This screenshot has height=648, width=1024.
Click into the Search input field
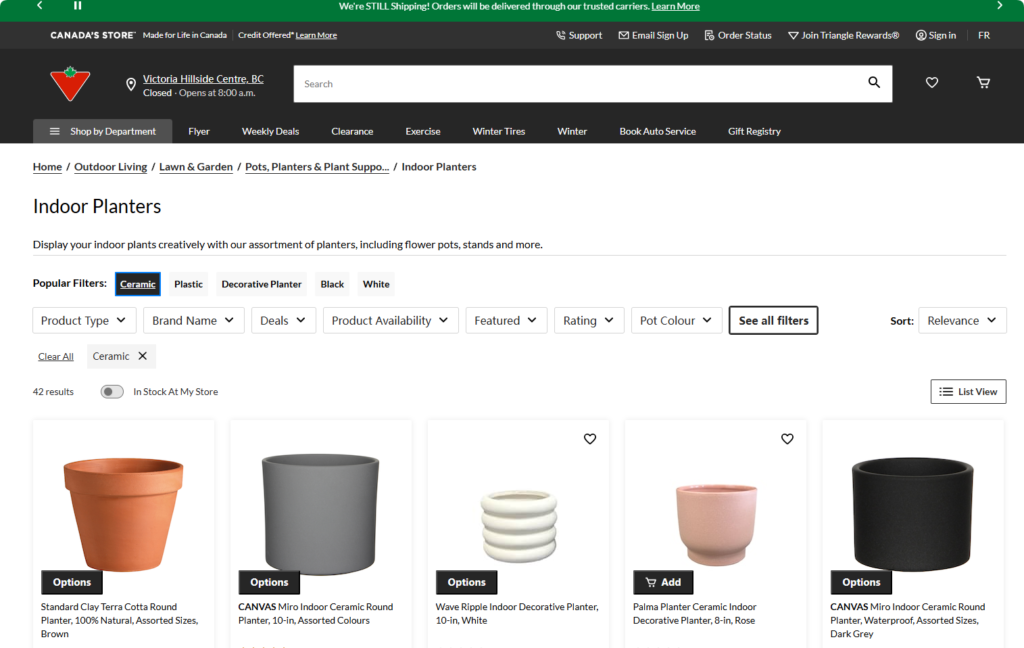(x=580, y=84)
